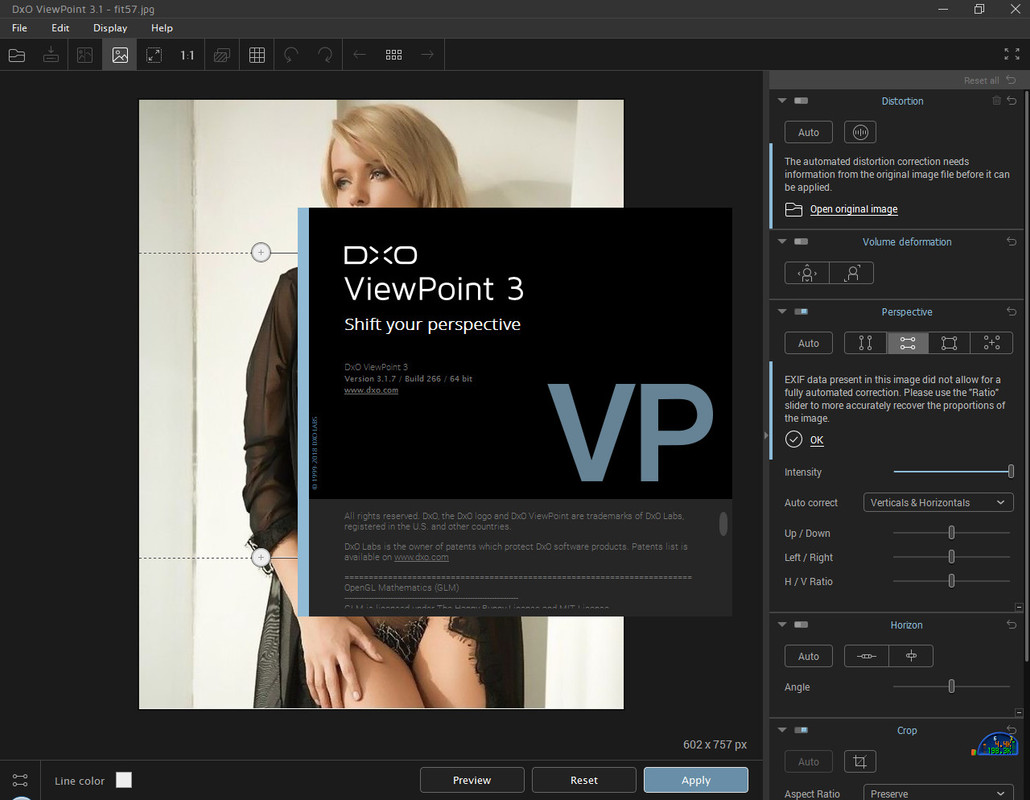Toggle the Perspective correction switch
This screenshot has width=1030, height=800.
[x=801, y=311]
